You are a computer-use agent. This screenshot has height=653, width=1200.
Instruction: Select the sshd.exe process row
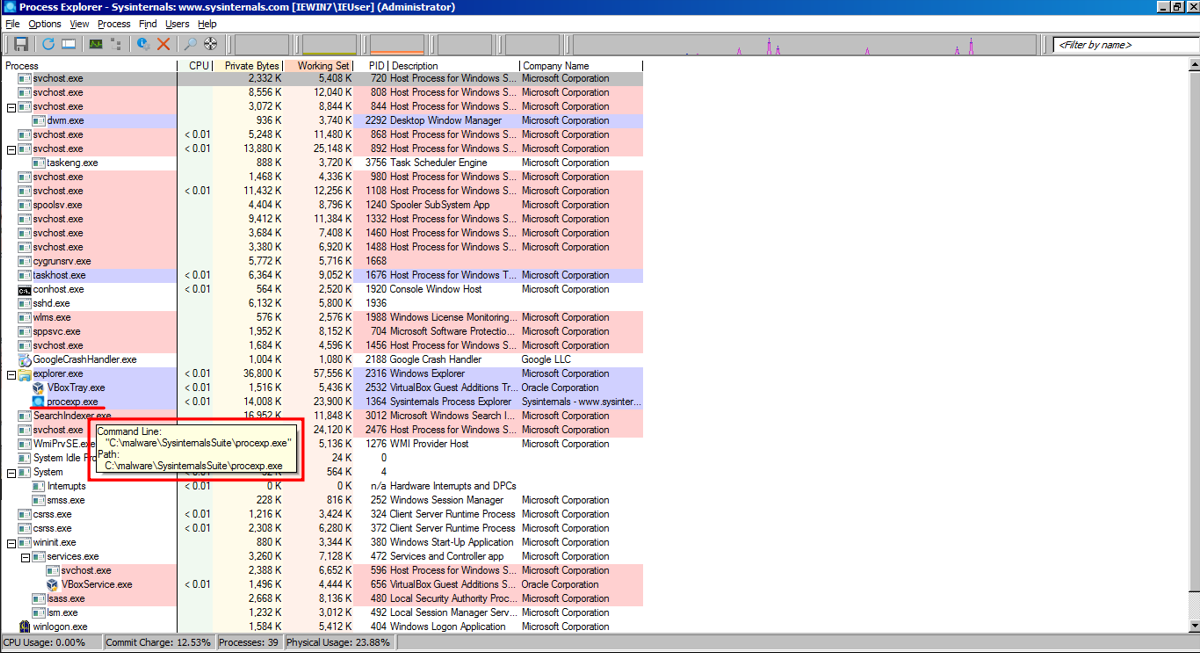(x=322, y=303)
